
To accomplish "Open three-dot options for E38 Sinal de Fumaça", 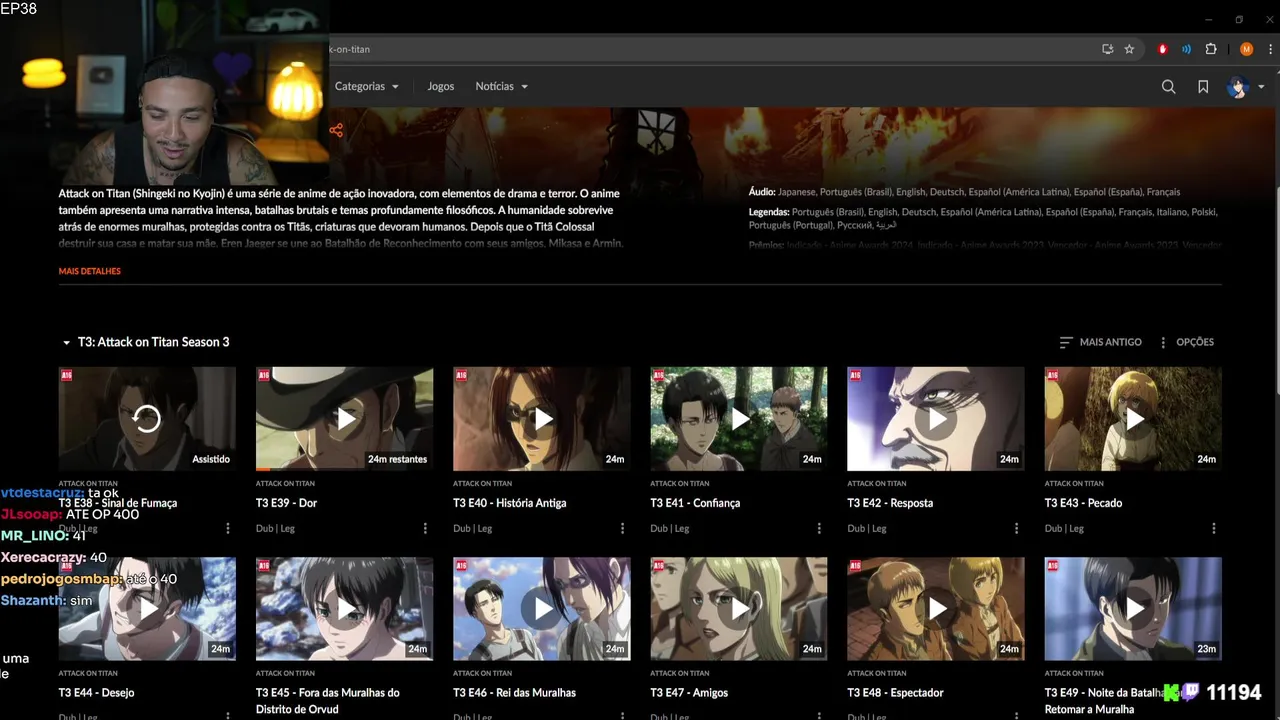I will [228, 528].
